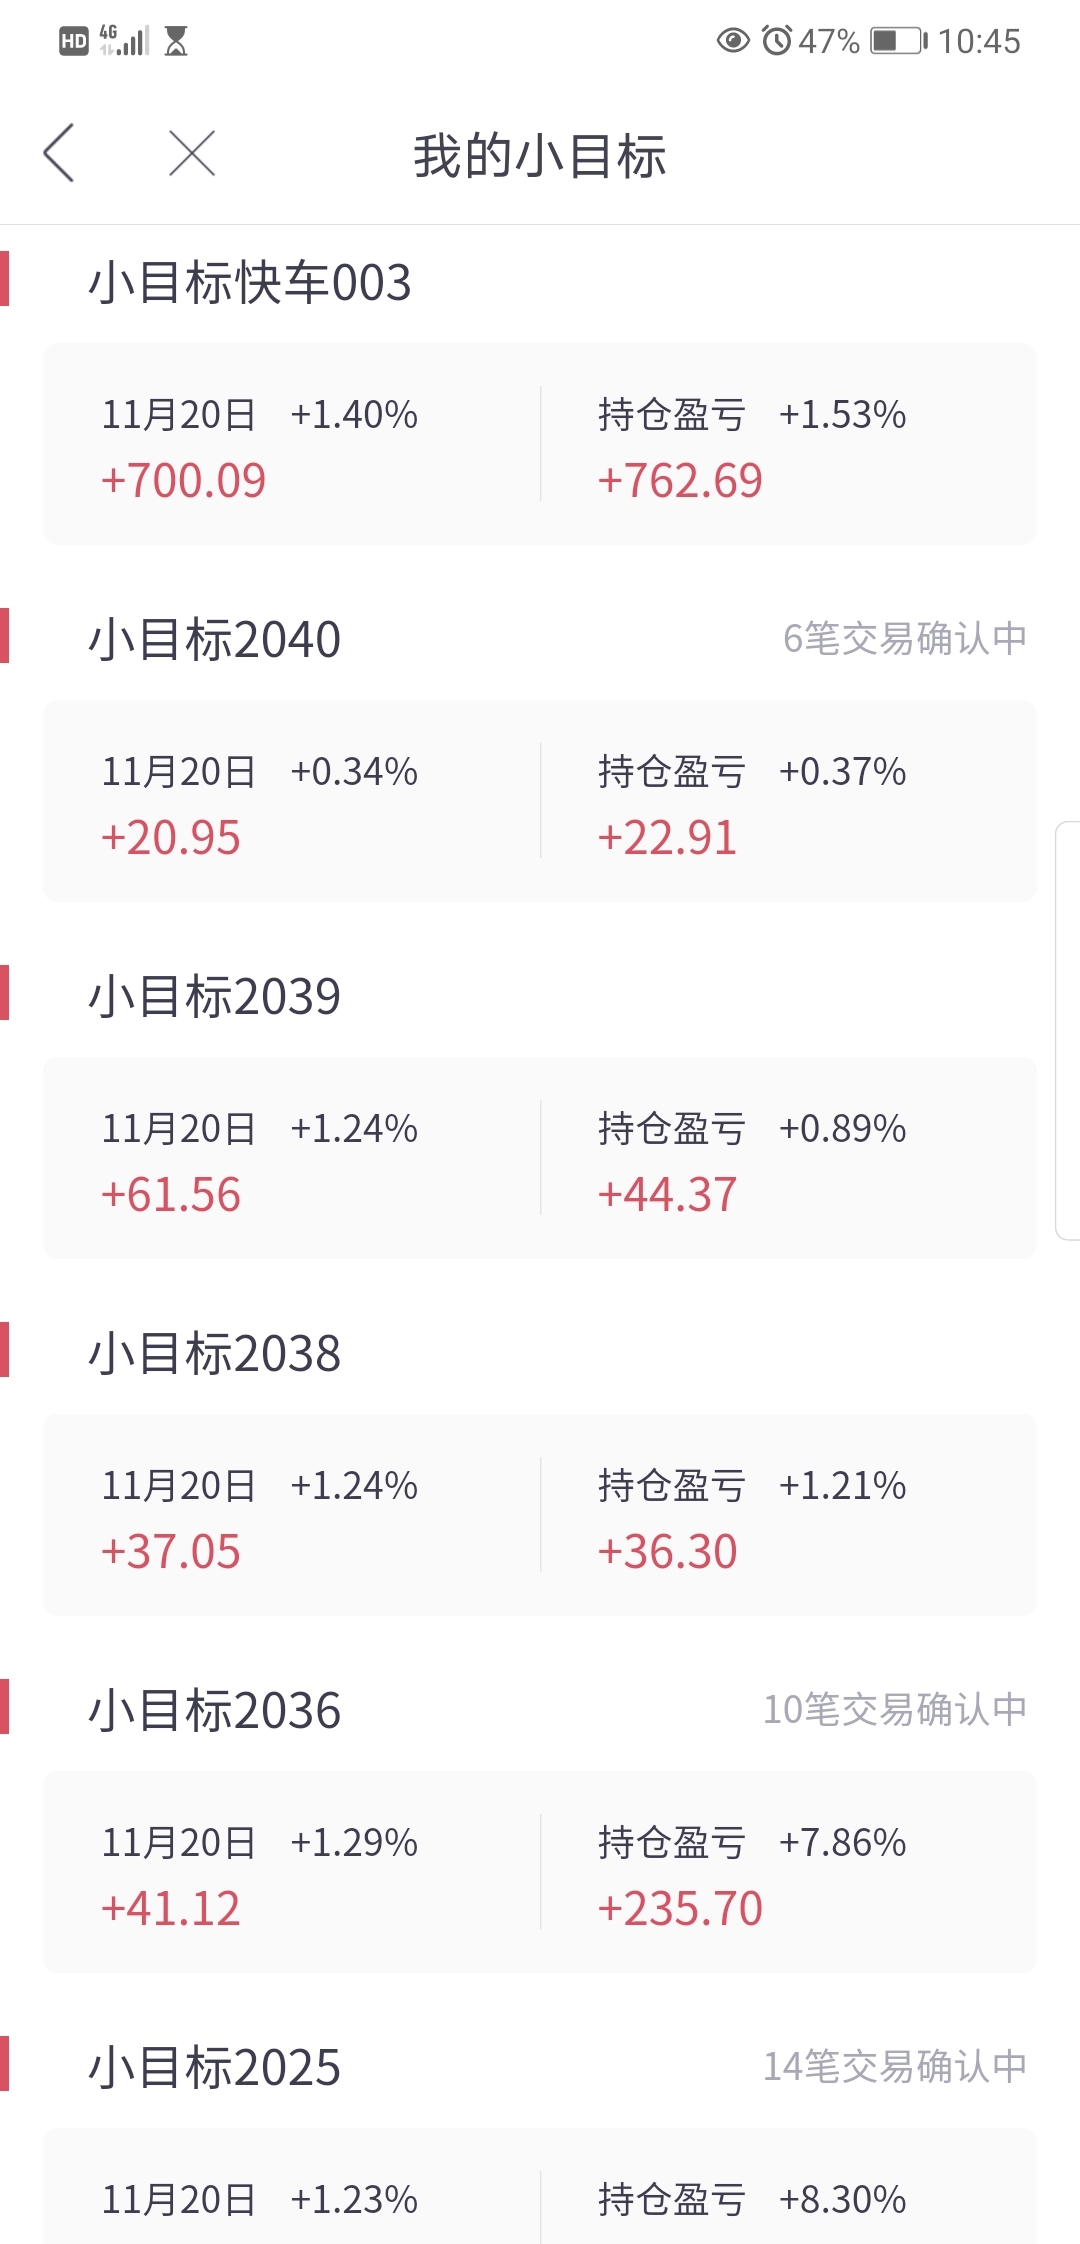
Task: View 14笔交易确认中 pending trades
Action: (895, 2066)
